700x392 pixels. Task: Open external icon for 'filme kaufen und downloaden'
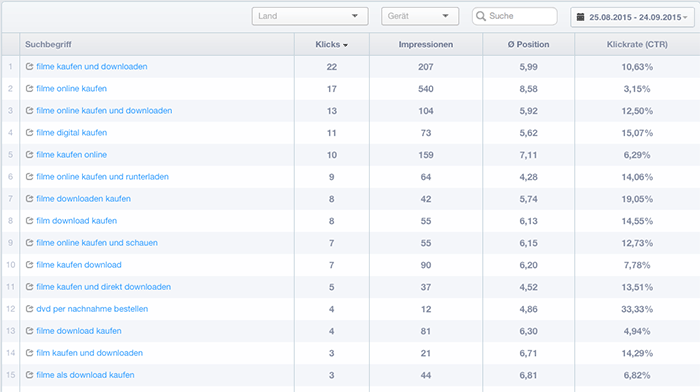tap(29, 67)
